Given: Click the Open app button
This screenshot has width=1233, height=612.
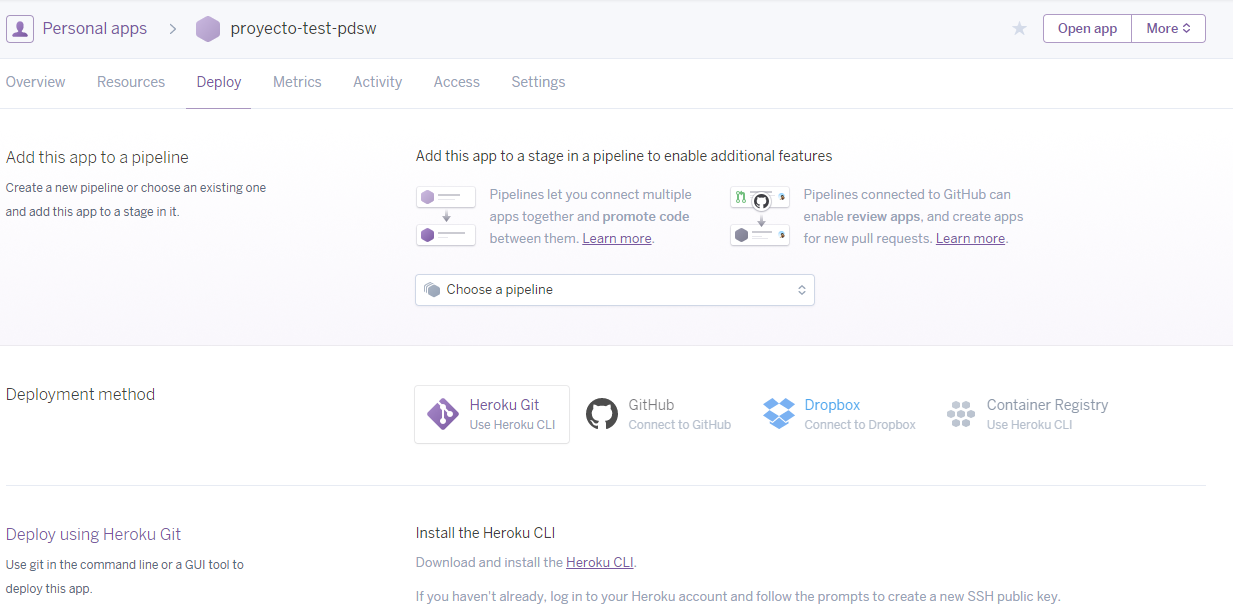Looking at the screenshot, I should point(1087,28).
